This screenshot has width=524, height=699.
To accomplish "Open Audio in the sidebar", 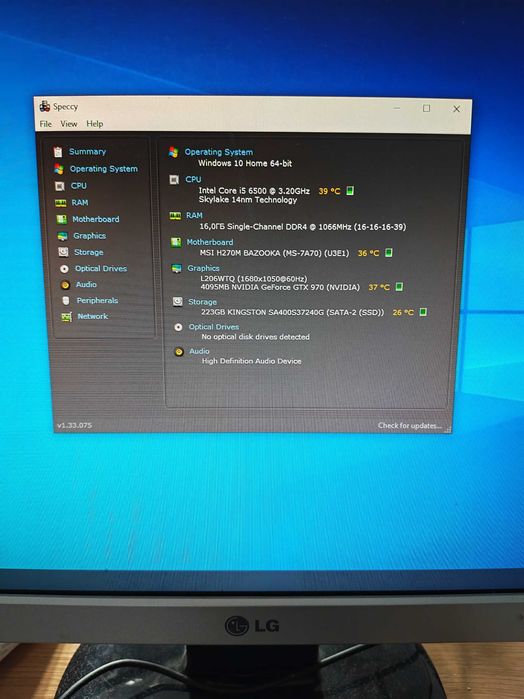I will click(86, 284).
